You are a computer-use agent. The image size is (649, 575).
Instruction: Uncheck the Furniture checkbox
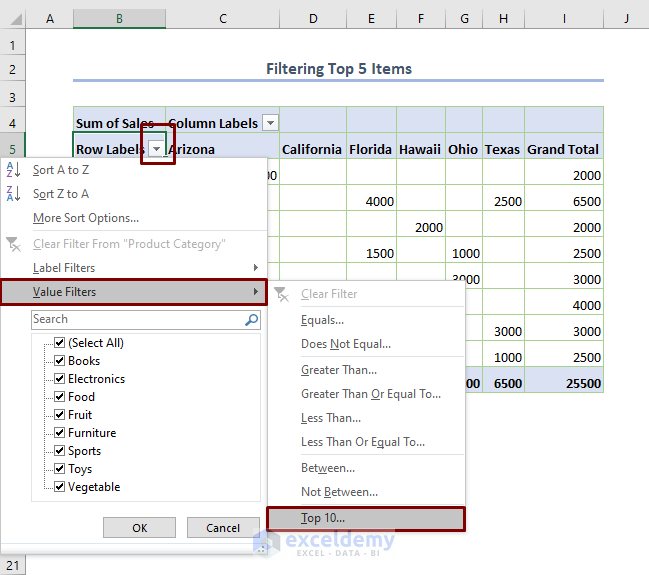click(x=60, y=433)
